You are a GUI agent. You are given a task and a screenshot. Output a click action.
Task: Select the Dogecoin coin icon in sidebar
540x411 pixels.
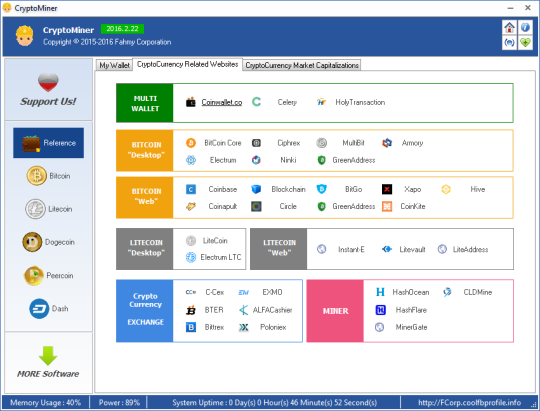coord(32,242)
